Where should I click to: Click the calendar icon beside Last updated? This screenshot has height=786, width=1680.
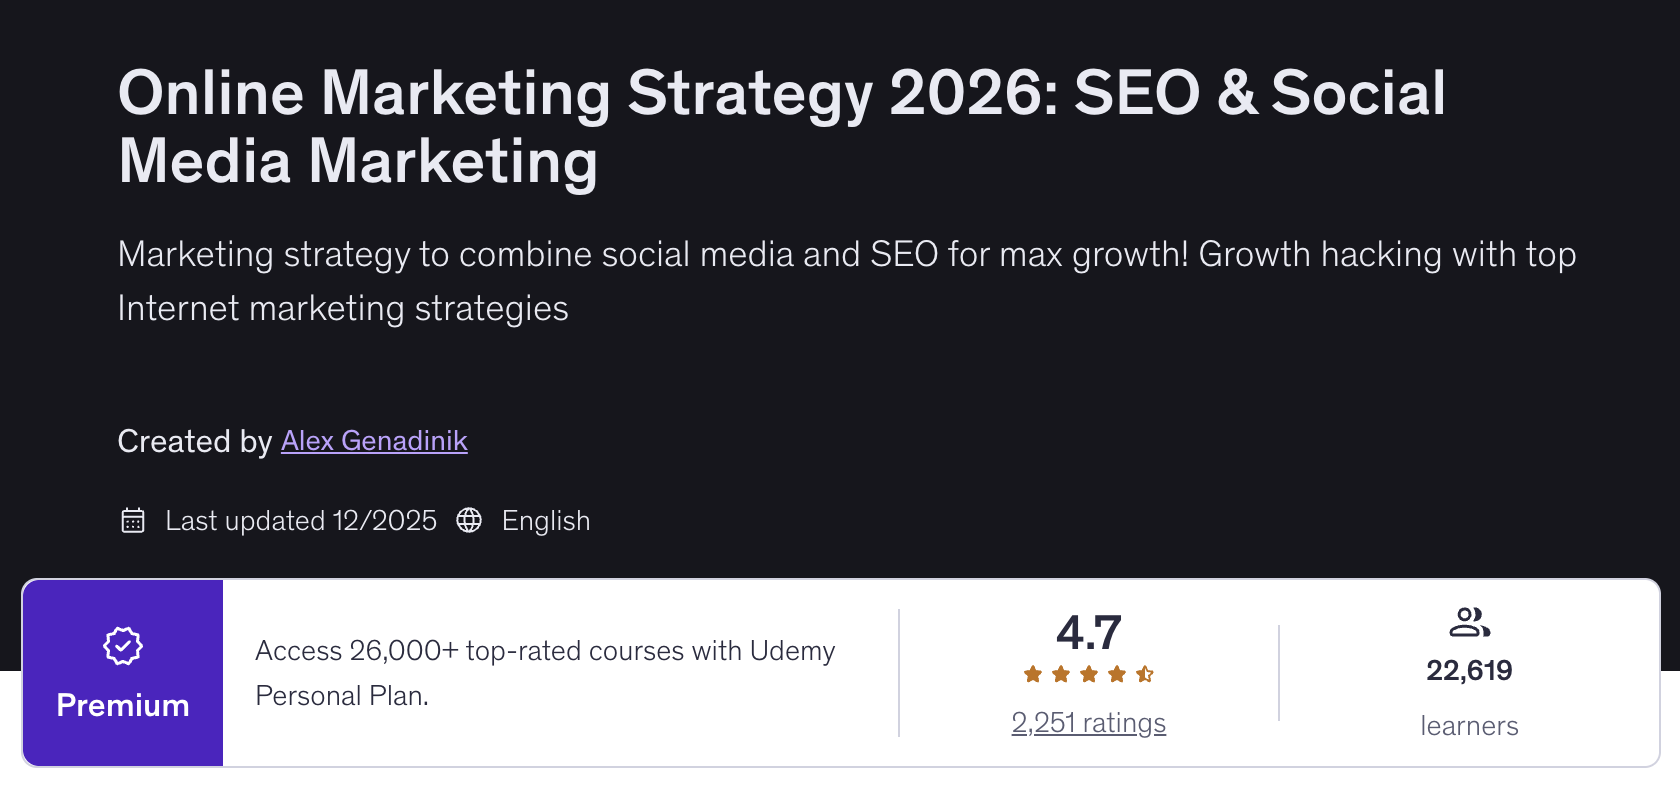pyautogui.click(x=133, y=521)
